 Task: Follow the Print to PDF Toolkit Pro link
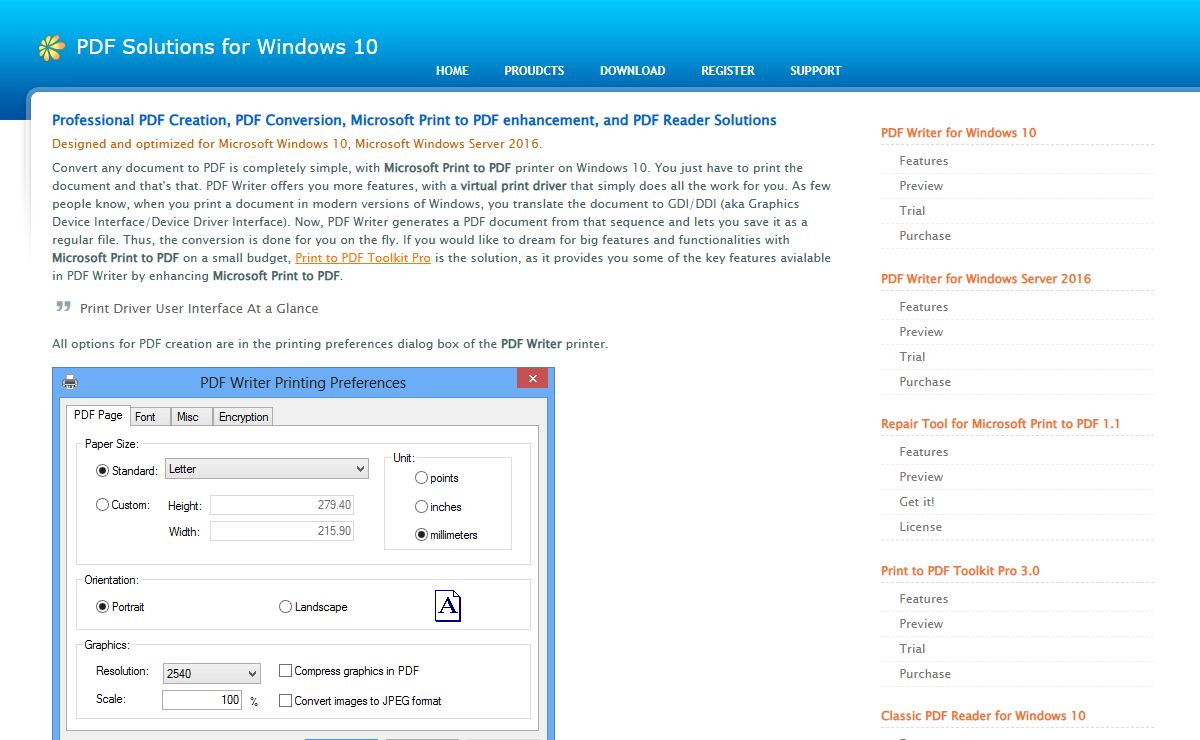(x=363, y=258)
